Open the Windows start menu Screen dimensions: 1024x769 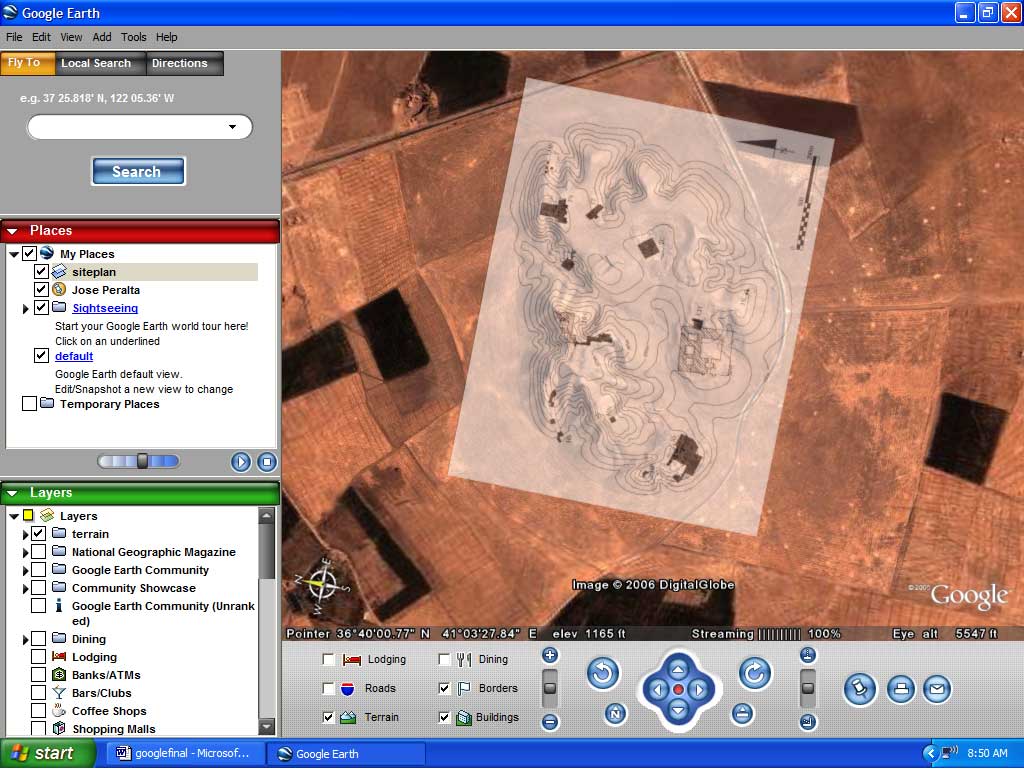(47, 753)
